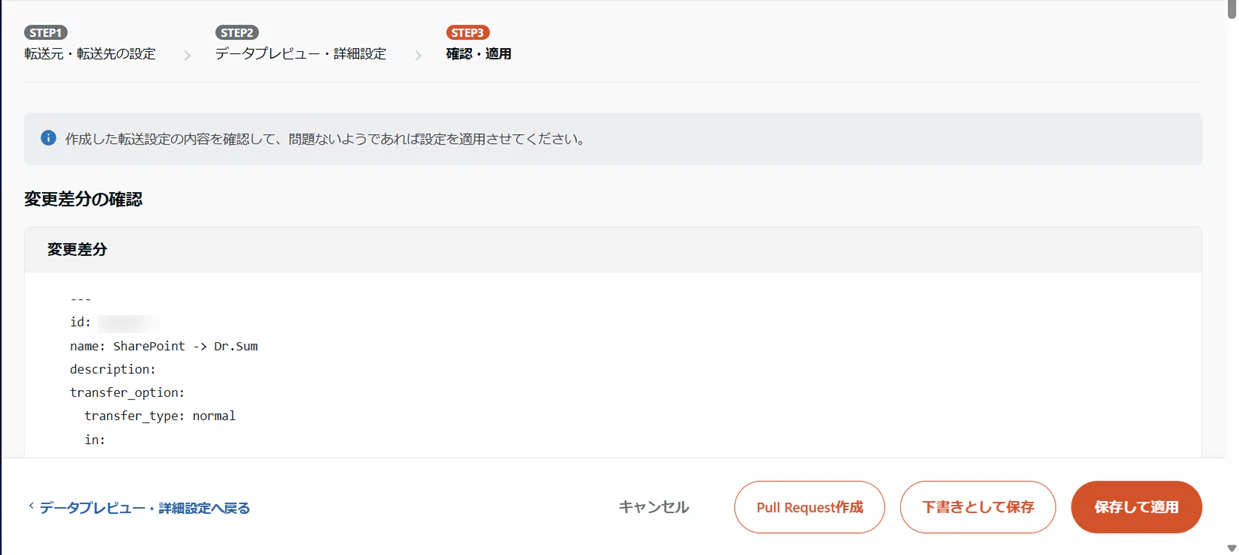Click the scrollbar down arrow
The image size is (1239, 555).
click(1231, 548)
